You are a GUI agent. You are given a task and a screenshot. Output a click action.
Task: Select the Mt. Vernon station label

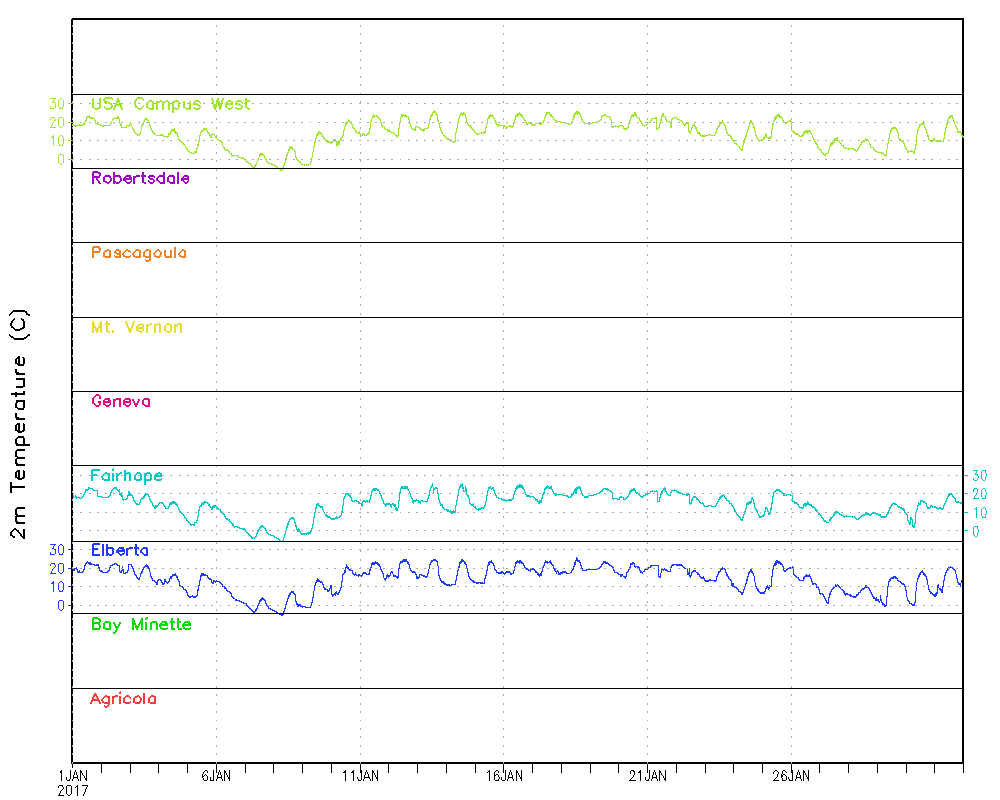point(136,328)
